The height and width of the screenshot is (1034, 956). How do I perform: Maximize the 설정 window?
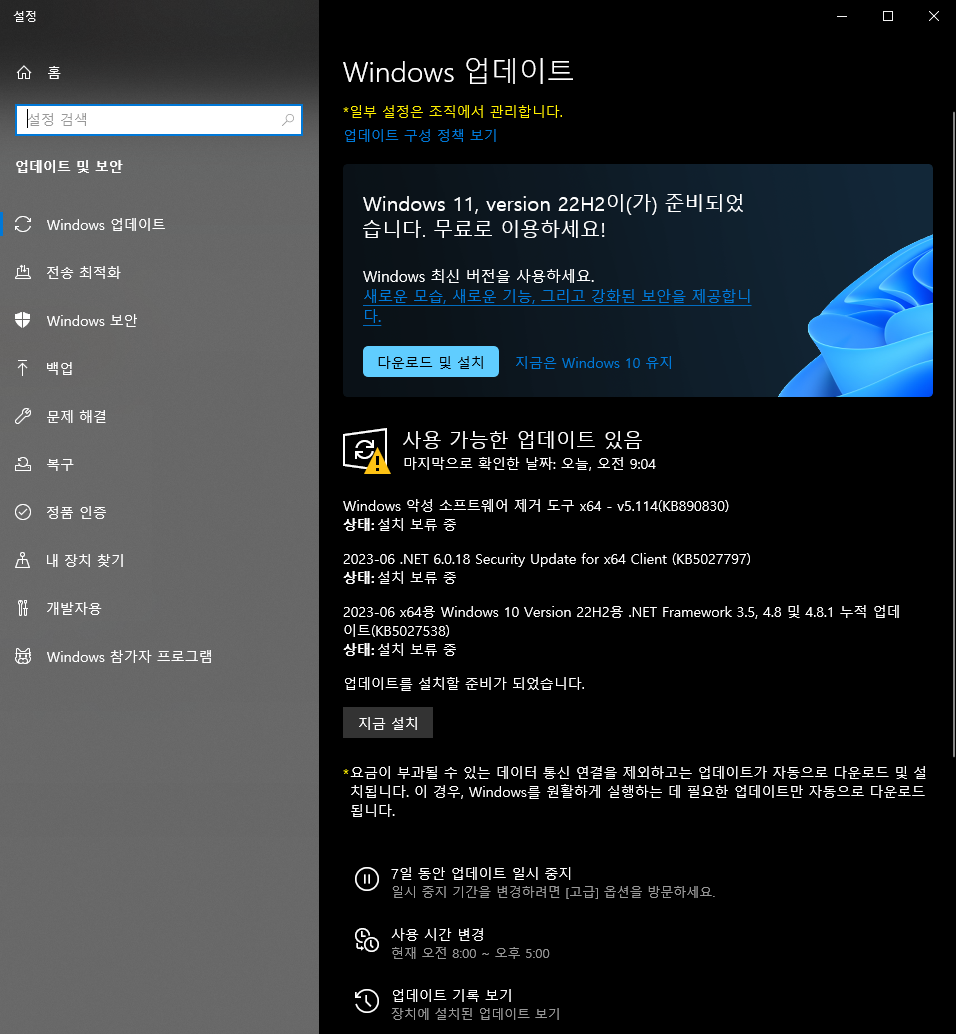888,16
